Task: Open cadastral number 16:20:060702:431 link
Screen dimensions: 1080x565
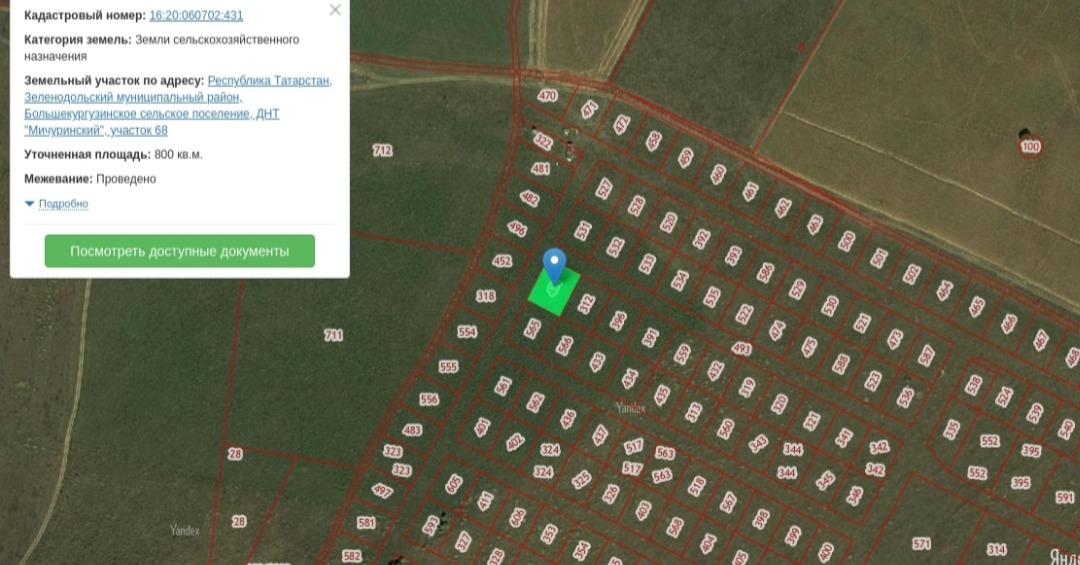Action: [x=196, y=15]
